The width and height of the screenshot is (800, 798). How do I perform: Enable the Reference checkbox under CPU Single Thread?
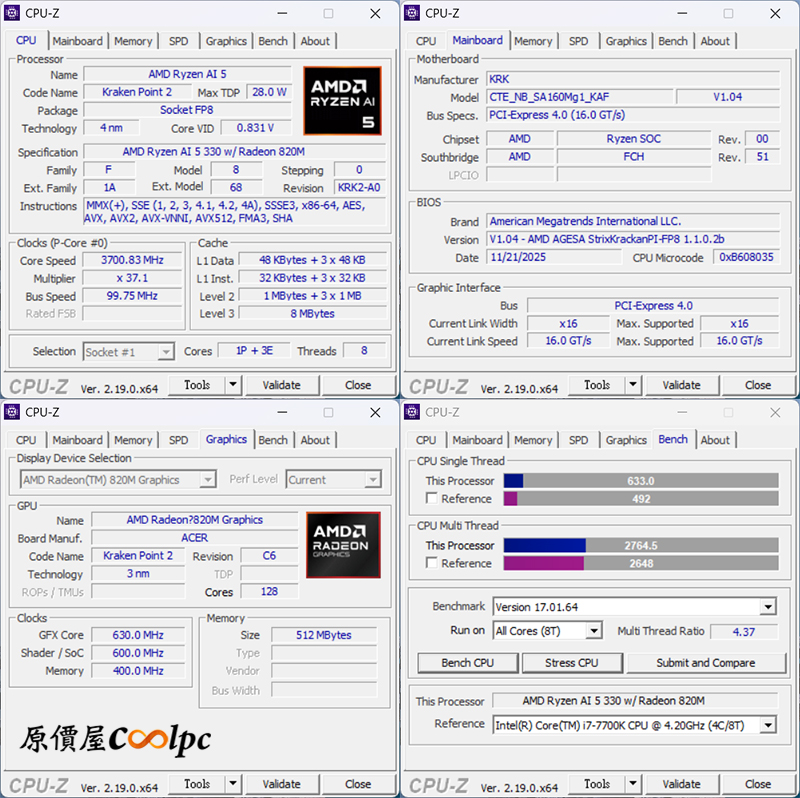point(432,498)
